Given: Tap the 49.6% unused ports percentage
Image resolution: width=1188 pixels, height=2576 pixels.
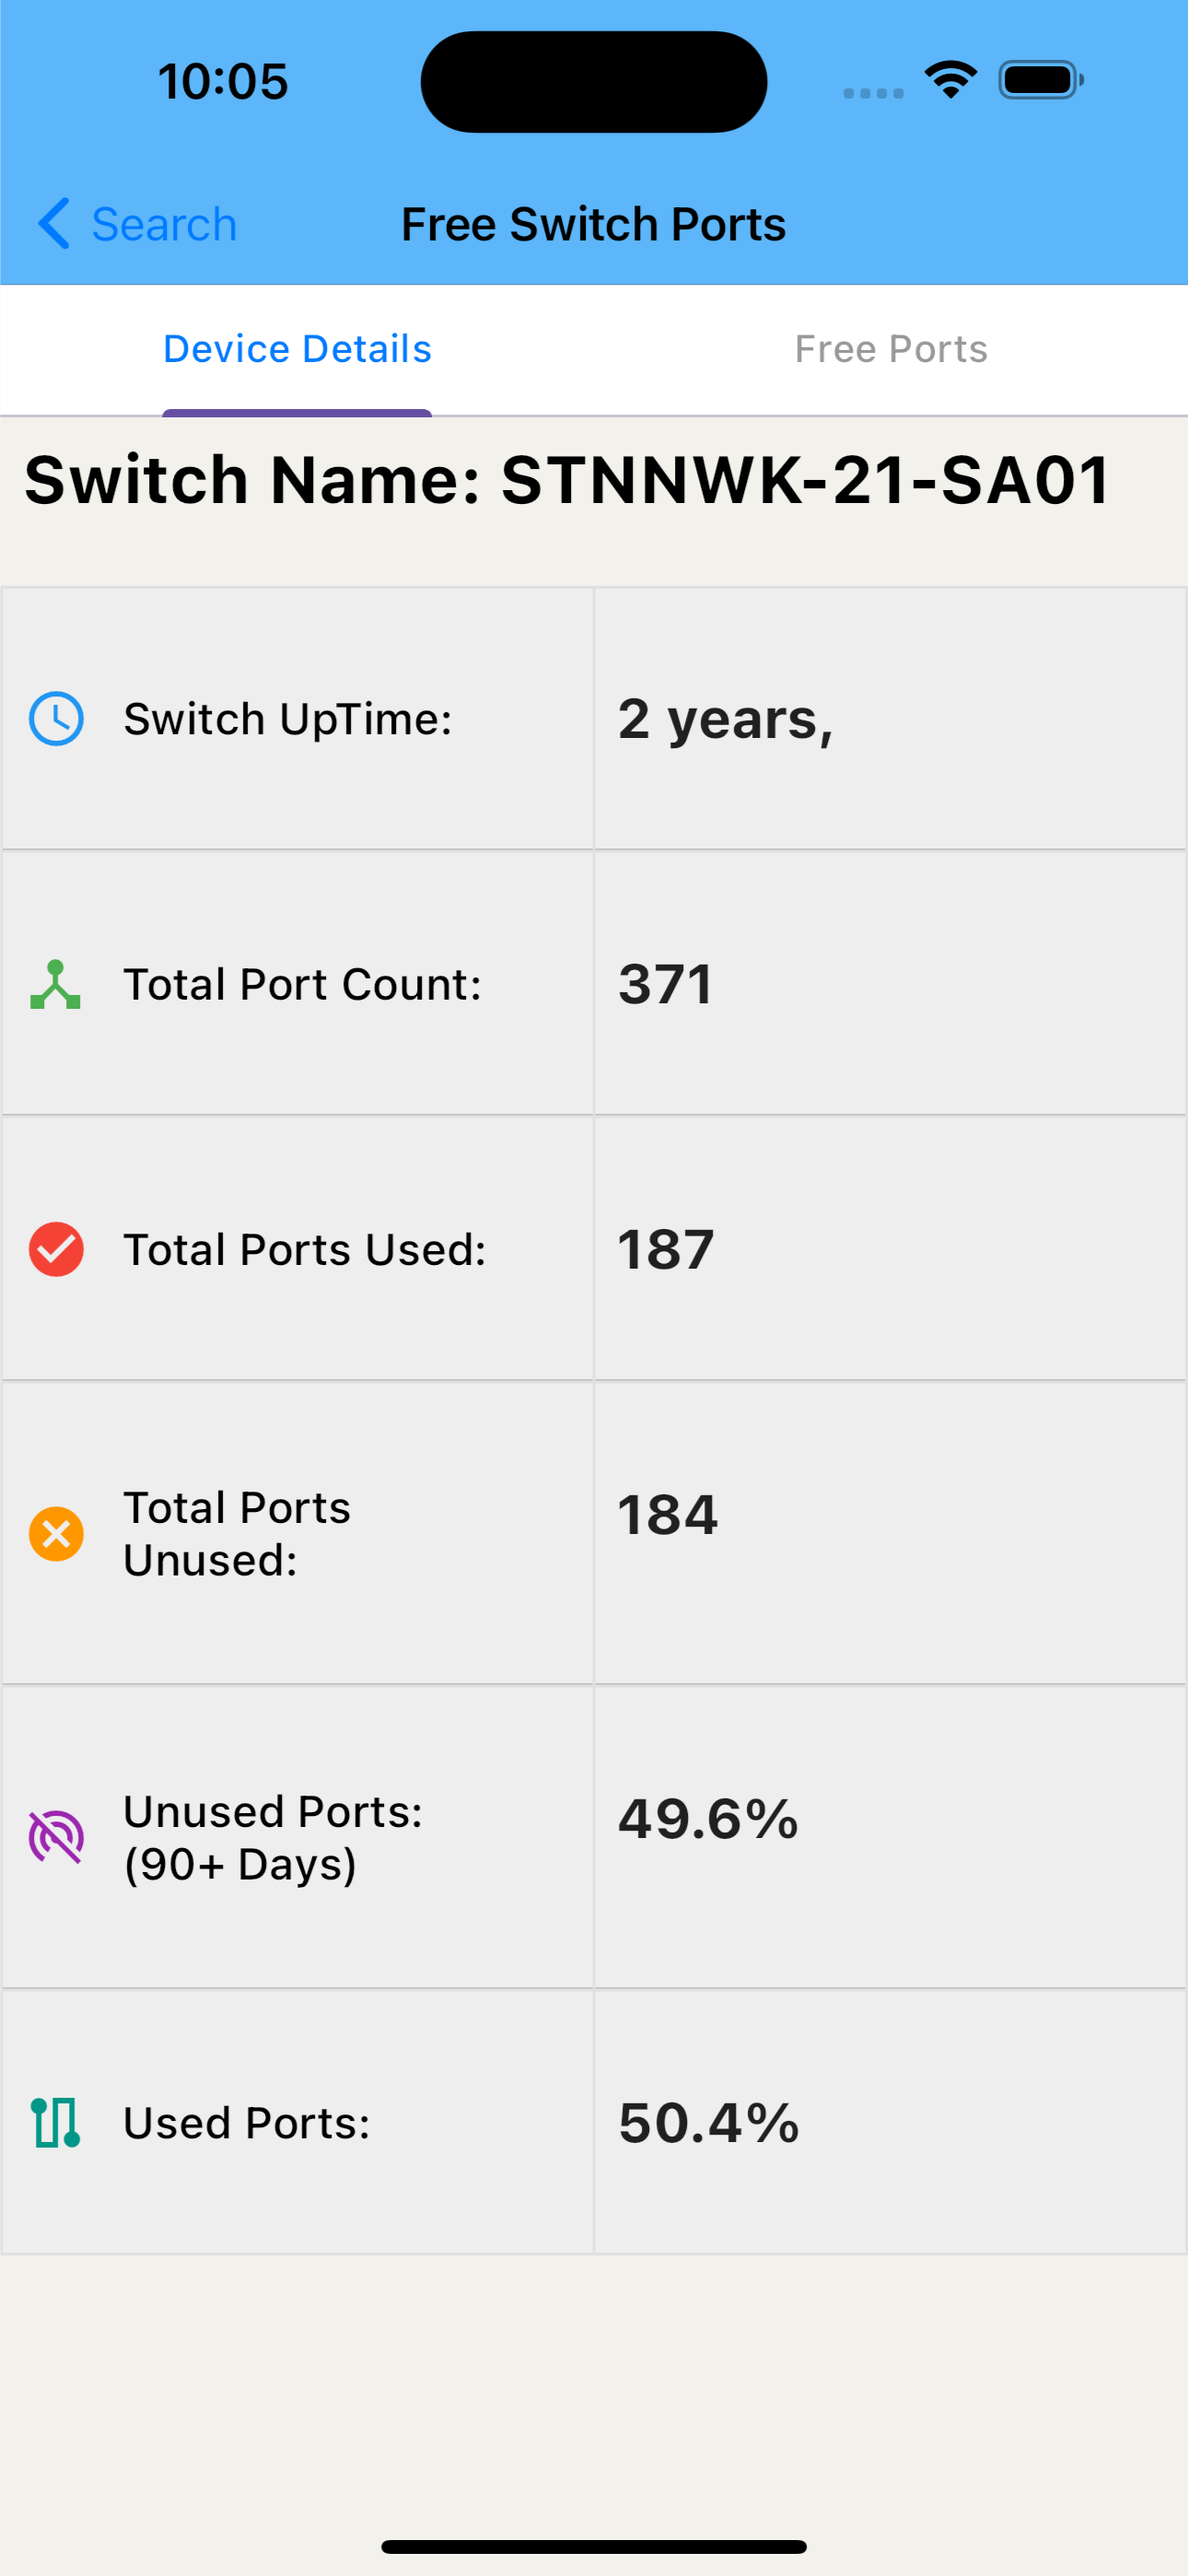Looking at the screenshot, I should pyautogui.click(x=708, y=1818).
